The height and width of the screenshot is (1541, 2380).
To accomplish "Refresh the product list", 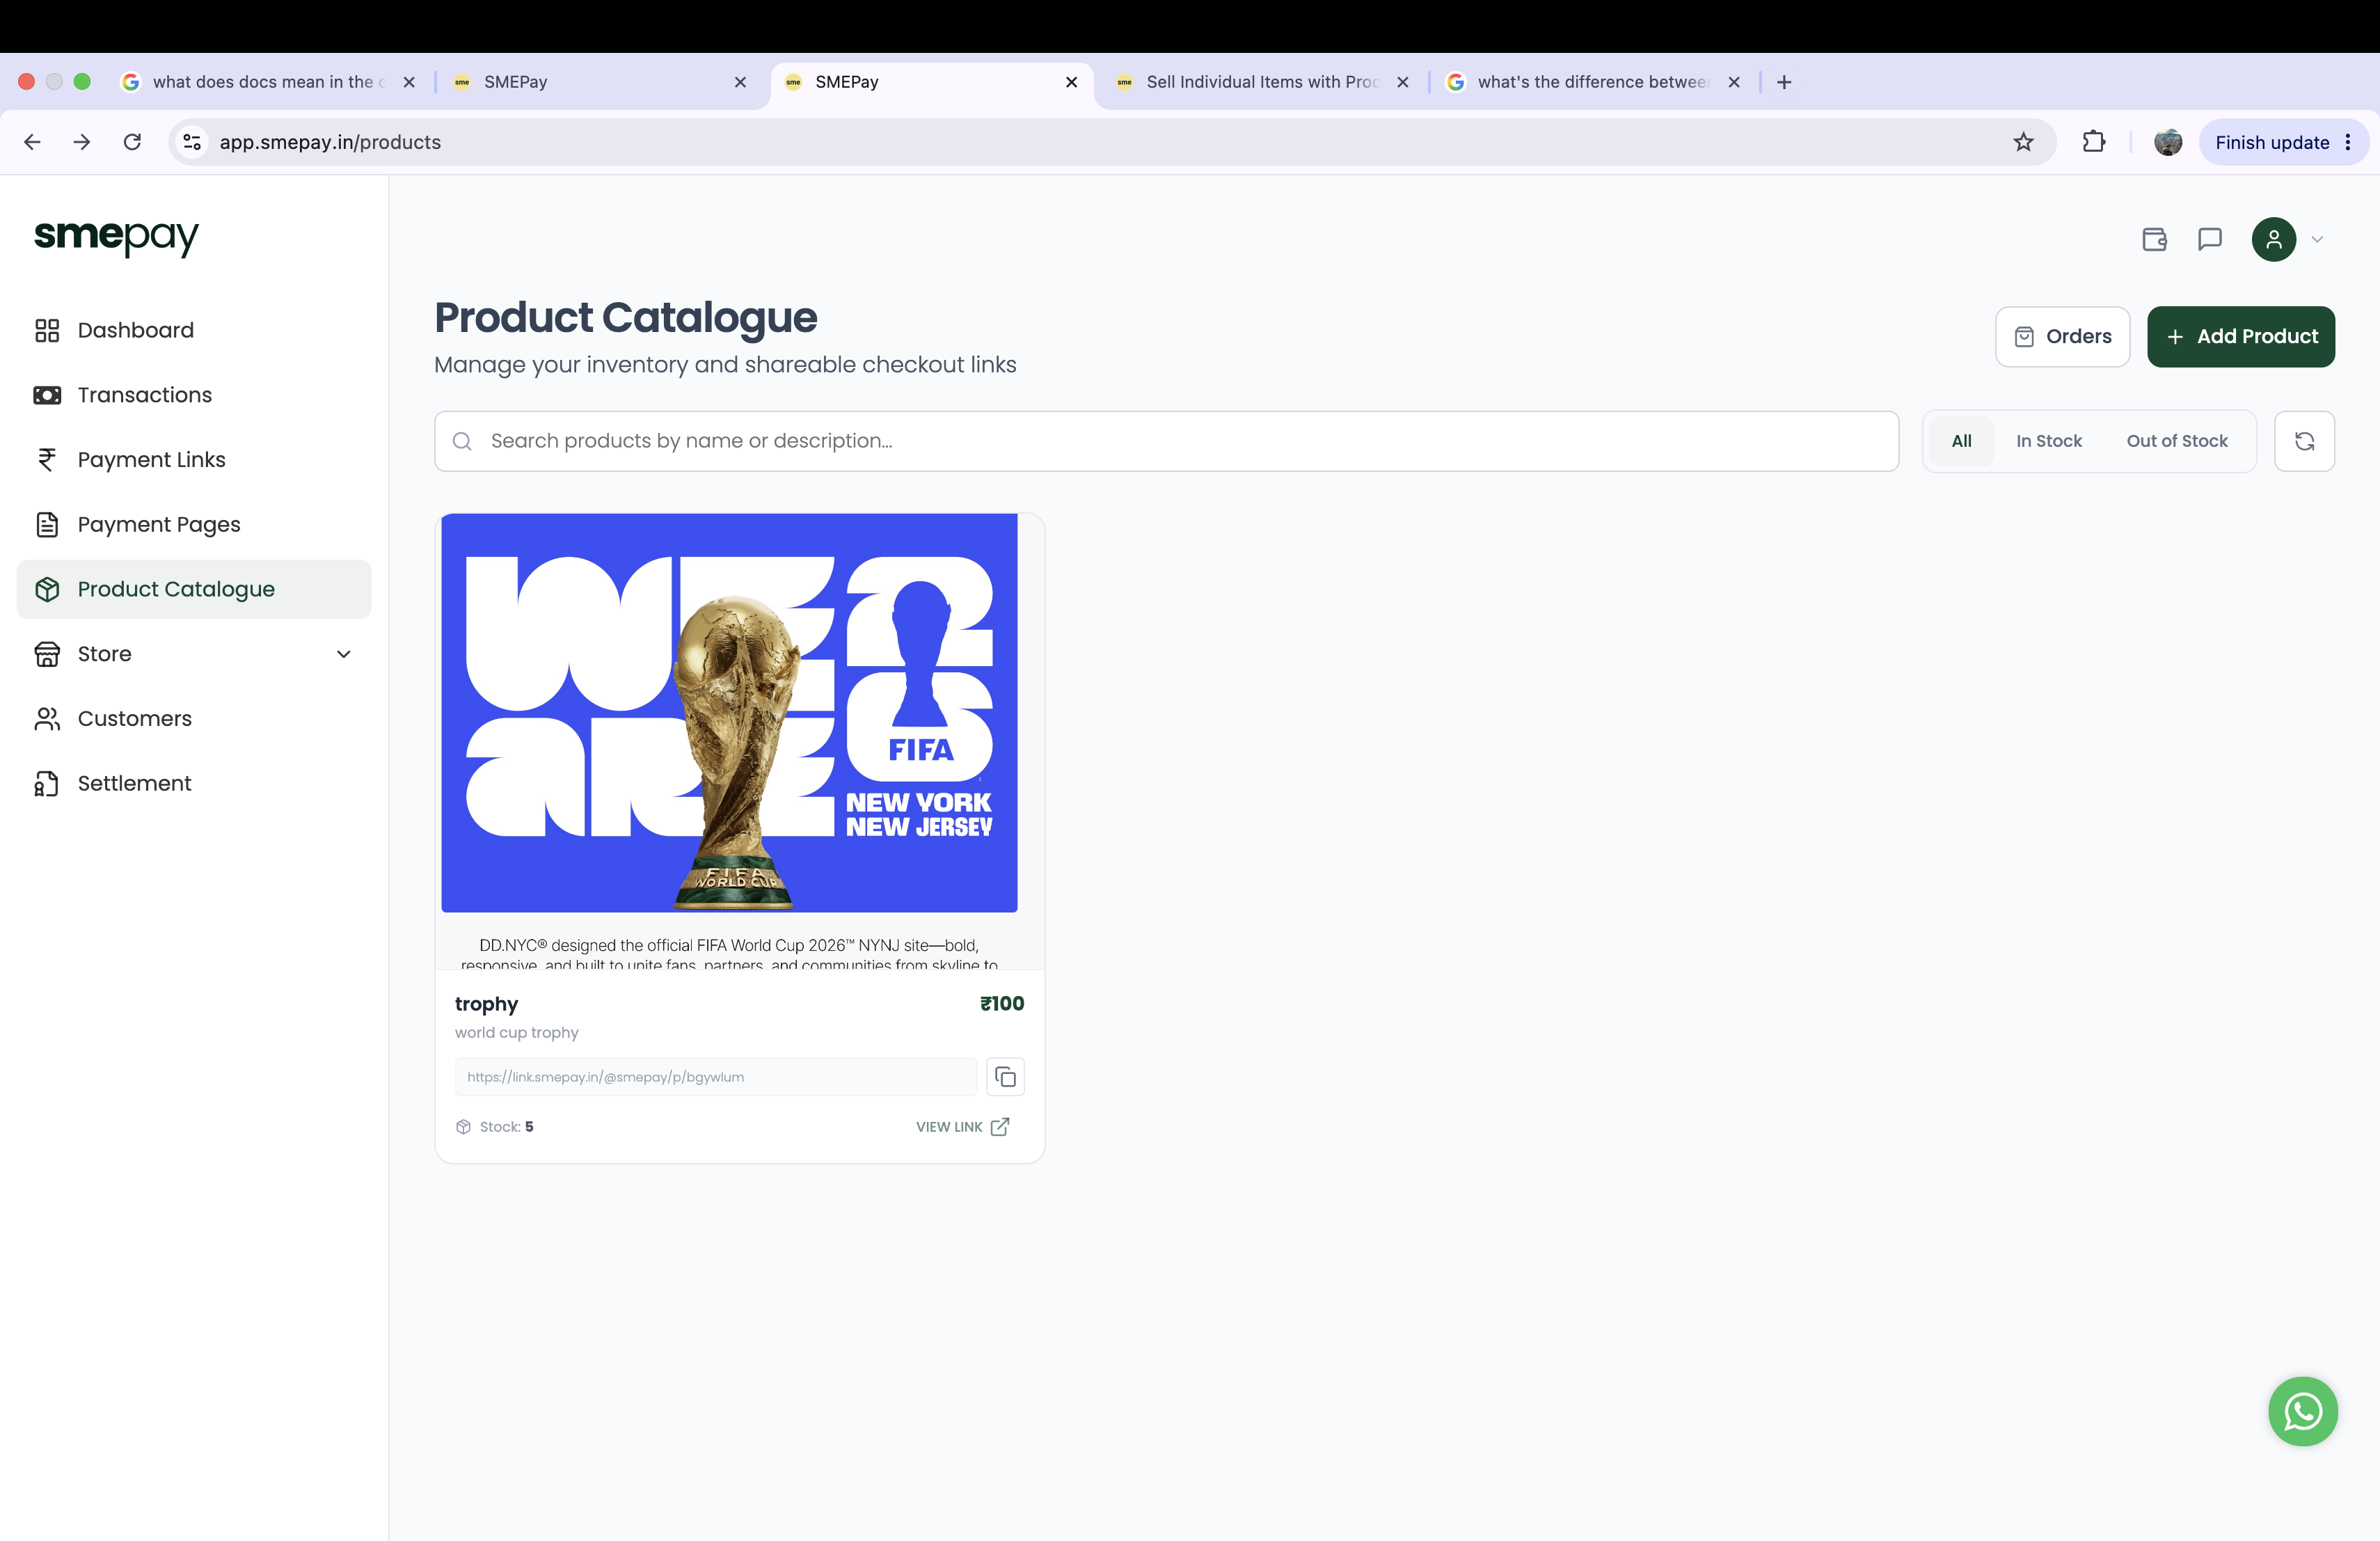I will coord(2304,441).
